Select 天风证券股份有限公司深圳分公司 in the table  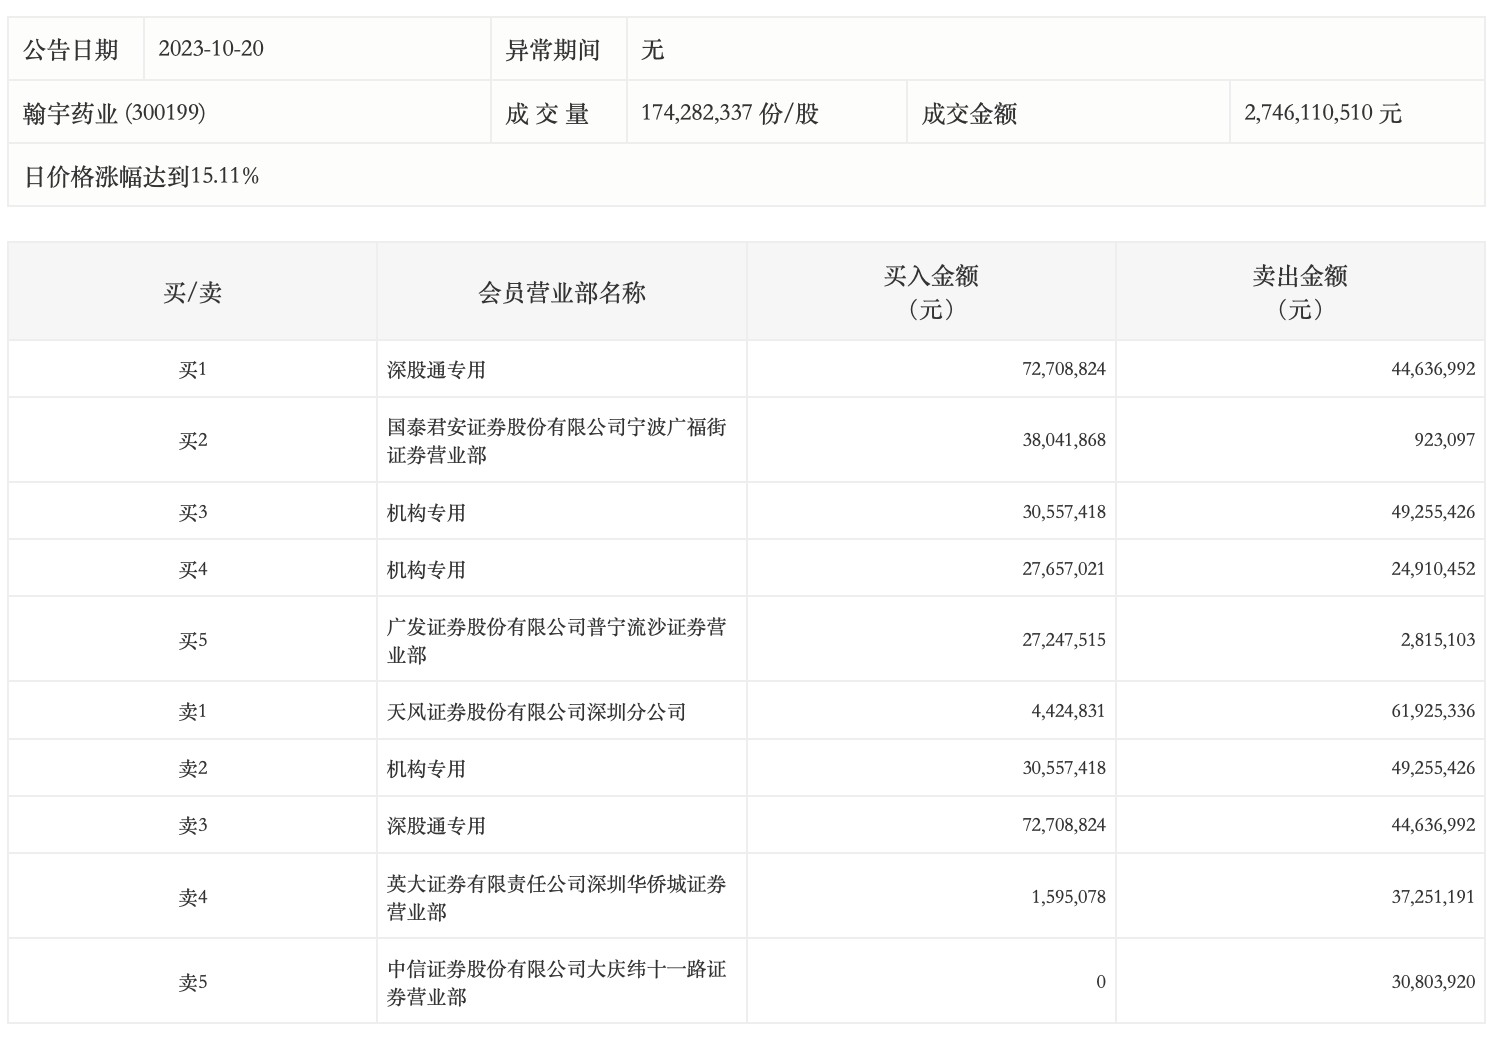[x=536, y=712]
